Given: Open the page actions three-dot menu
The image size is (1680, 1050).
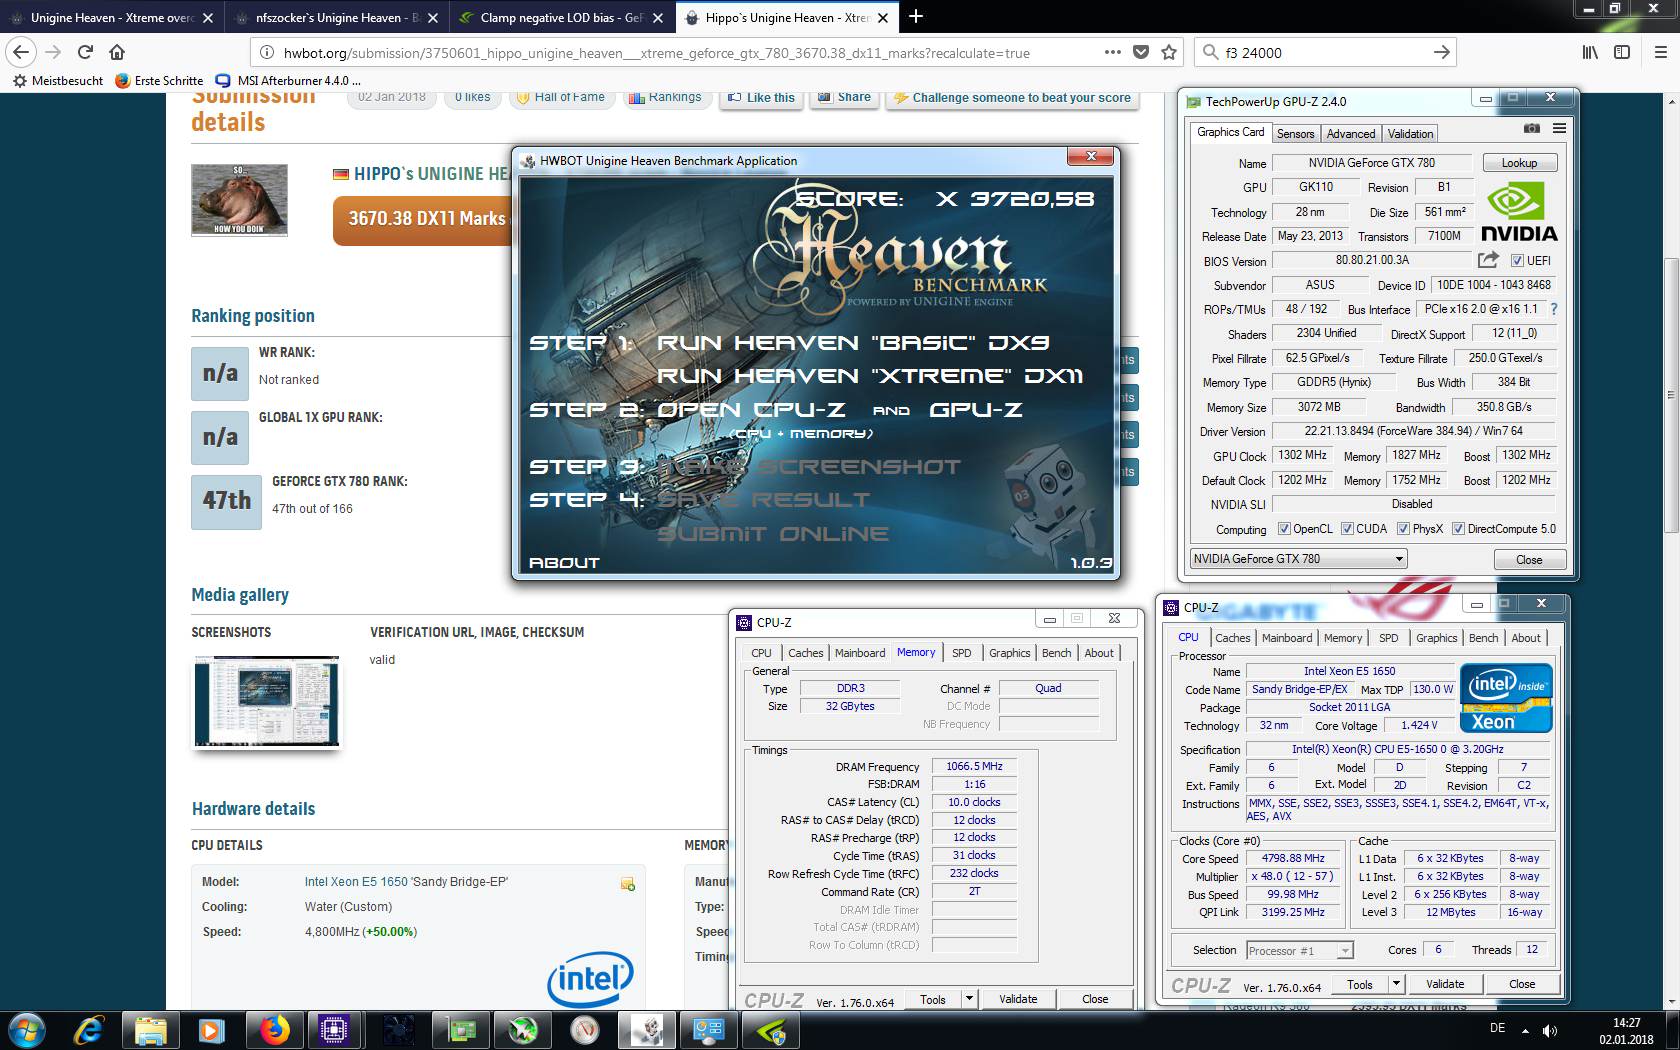Looking at the screenshot, I should 1113,52.
